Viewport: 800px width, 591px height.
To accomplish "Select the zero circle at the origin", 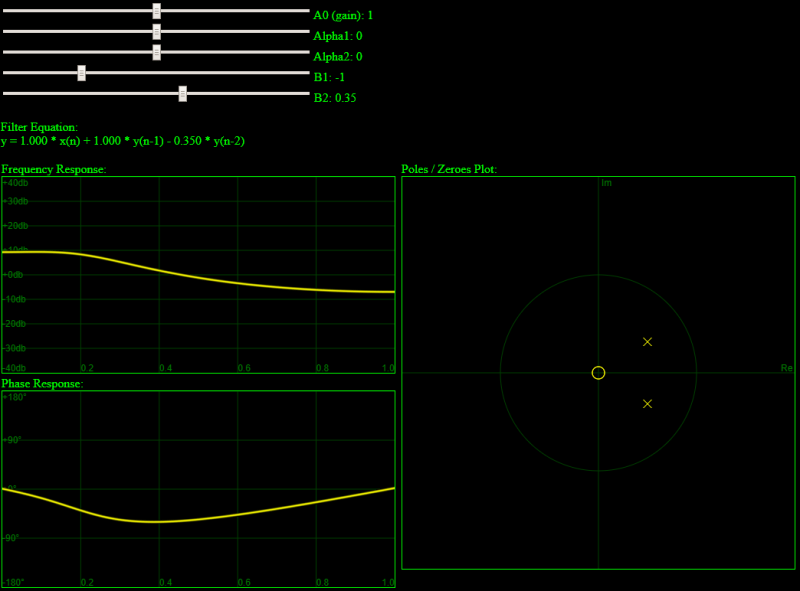I will [598, 373].
